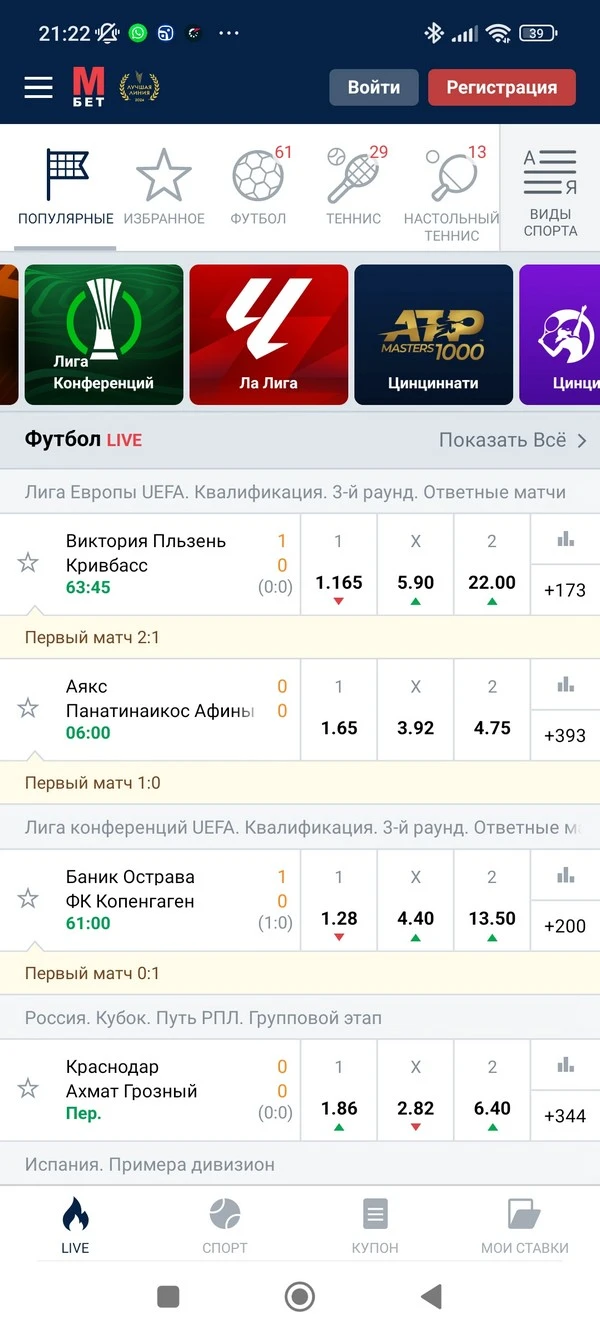Tap the Регистрация button

click(501, 87)
